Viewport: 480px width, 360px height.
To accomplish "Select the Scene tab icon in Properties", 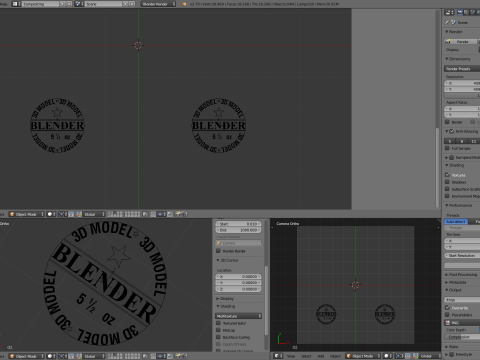I will 472,12.
